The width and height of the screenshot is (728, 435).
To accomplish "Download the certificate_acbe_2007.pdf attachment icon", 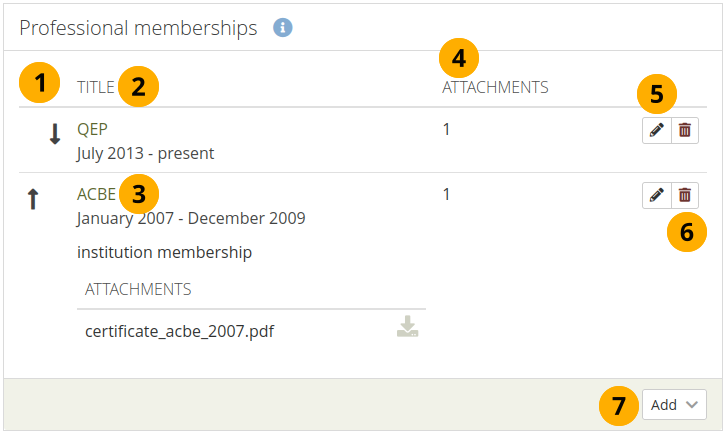I will [x=407, y=327].
